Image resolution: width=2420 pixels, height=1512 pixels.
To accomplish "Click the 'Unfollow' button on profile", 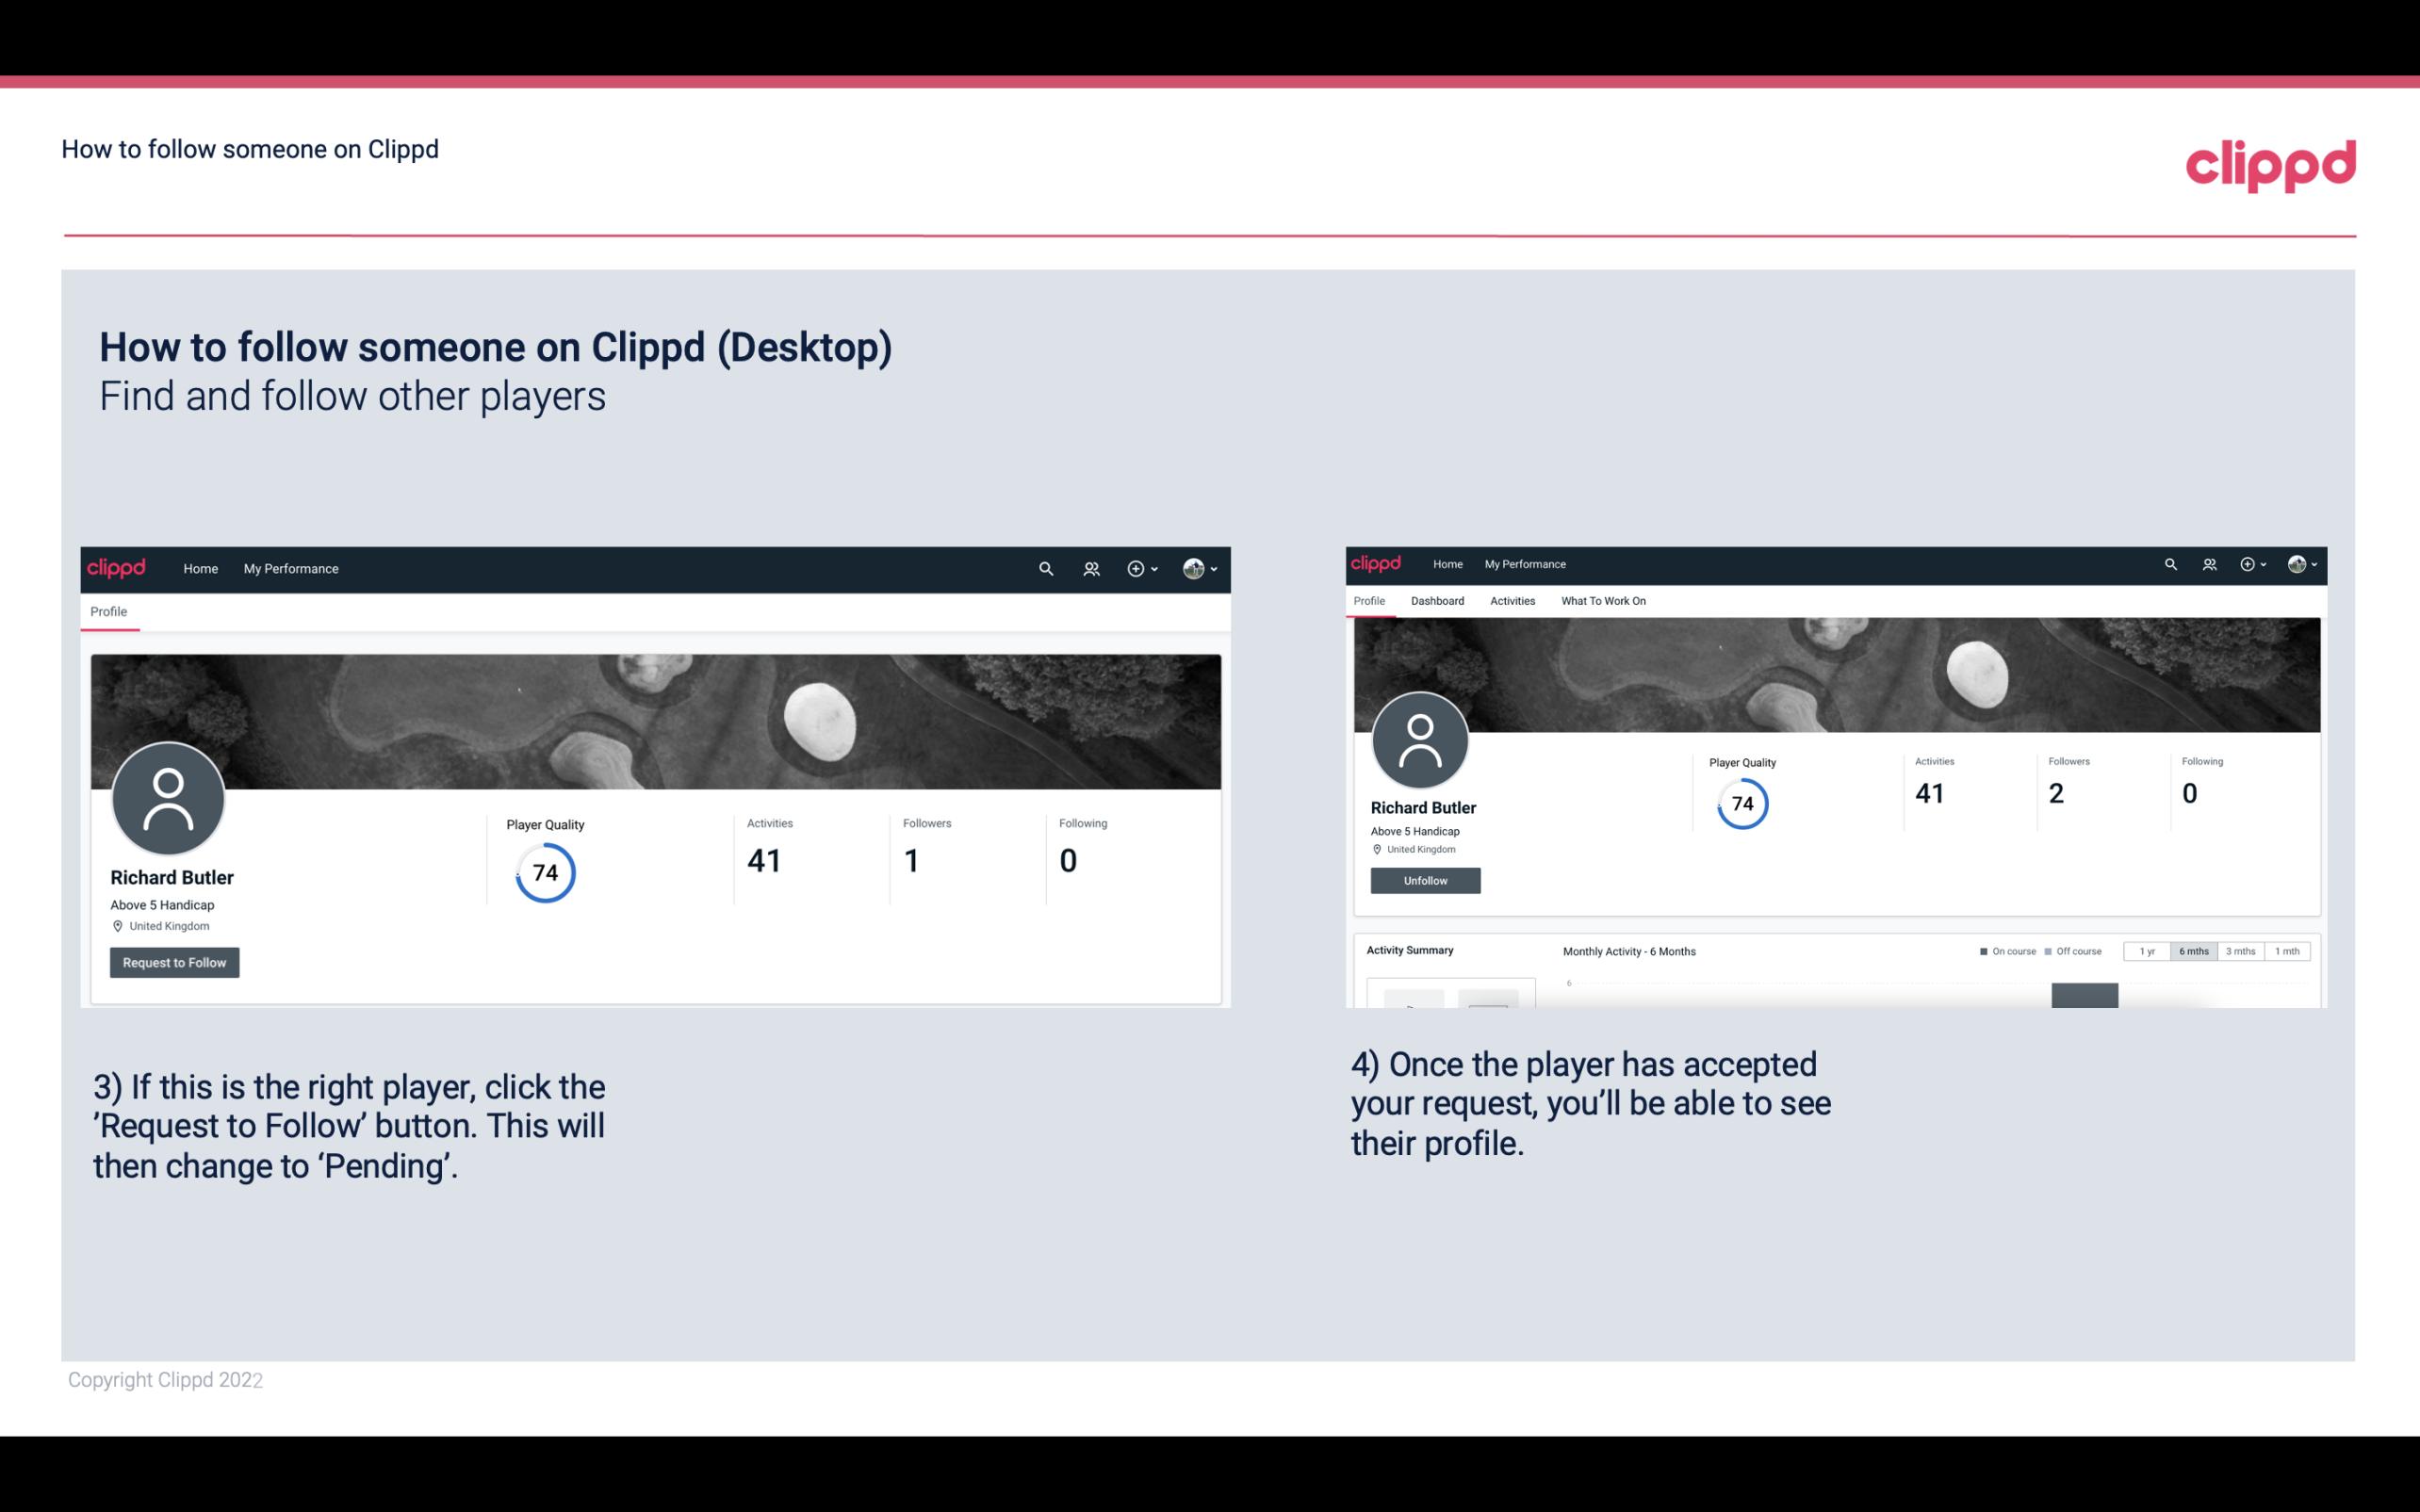I will (x=1425, y=880).
